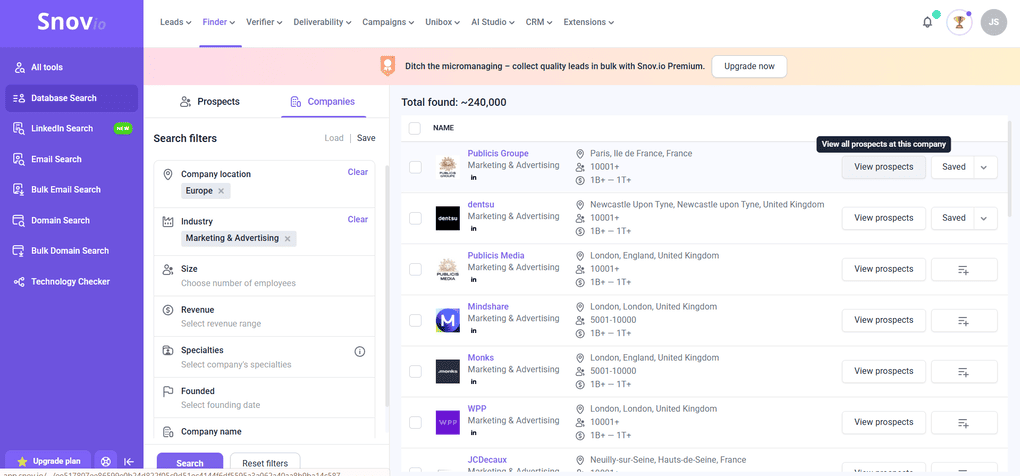Click the Upgrade now button
The height and width of the screenshot is (476, 1020).
[749, 66]
